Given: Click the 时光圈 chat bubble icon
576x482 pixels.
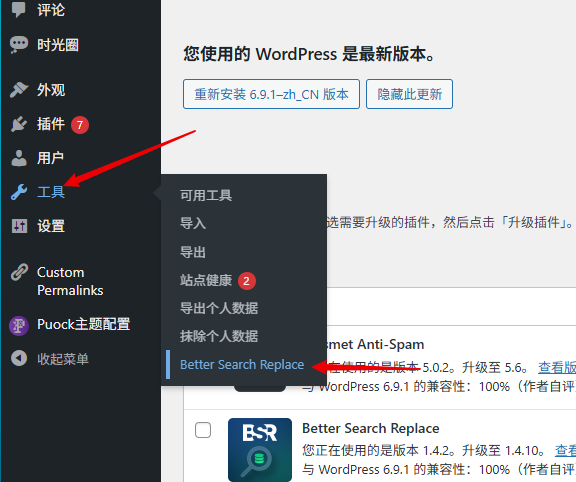Looking at the screenshot, I should pyautogui.click(x=19, y=45).
